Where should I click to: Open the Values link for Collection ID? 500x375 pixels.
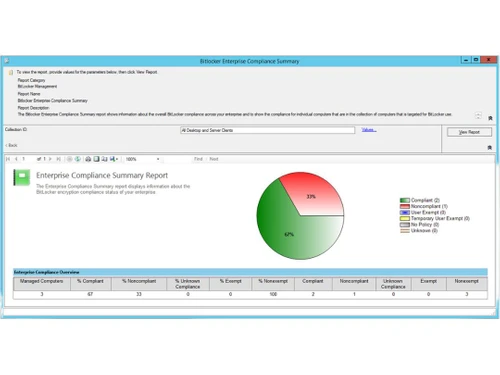(x=369, y=130)
